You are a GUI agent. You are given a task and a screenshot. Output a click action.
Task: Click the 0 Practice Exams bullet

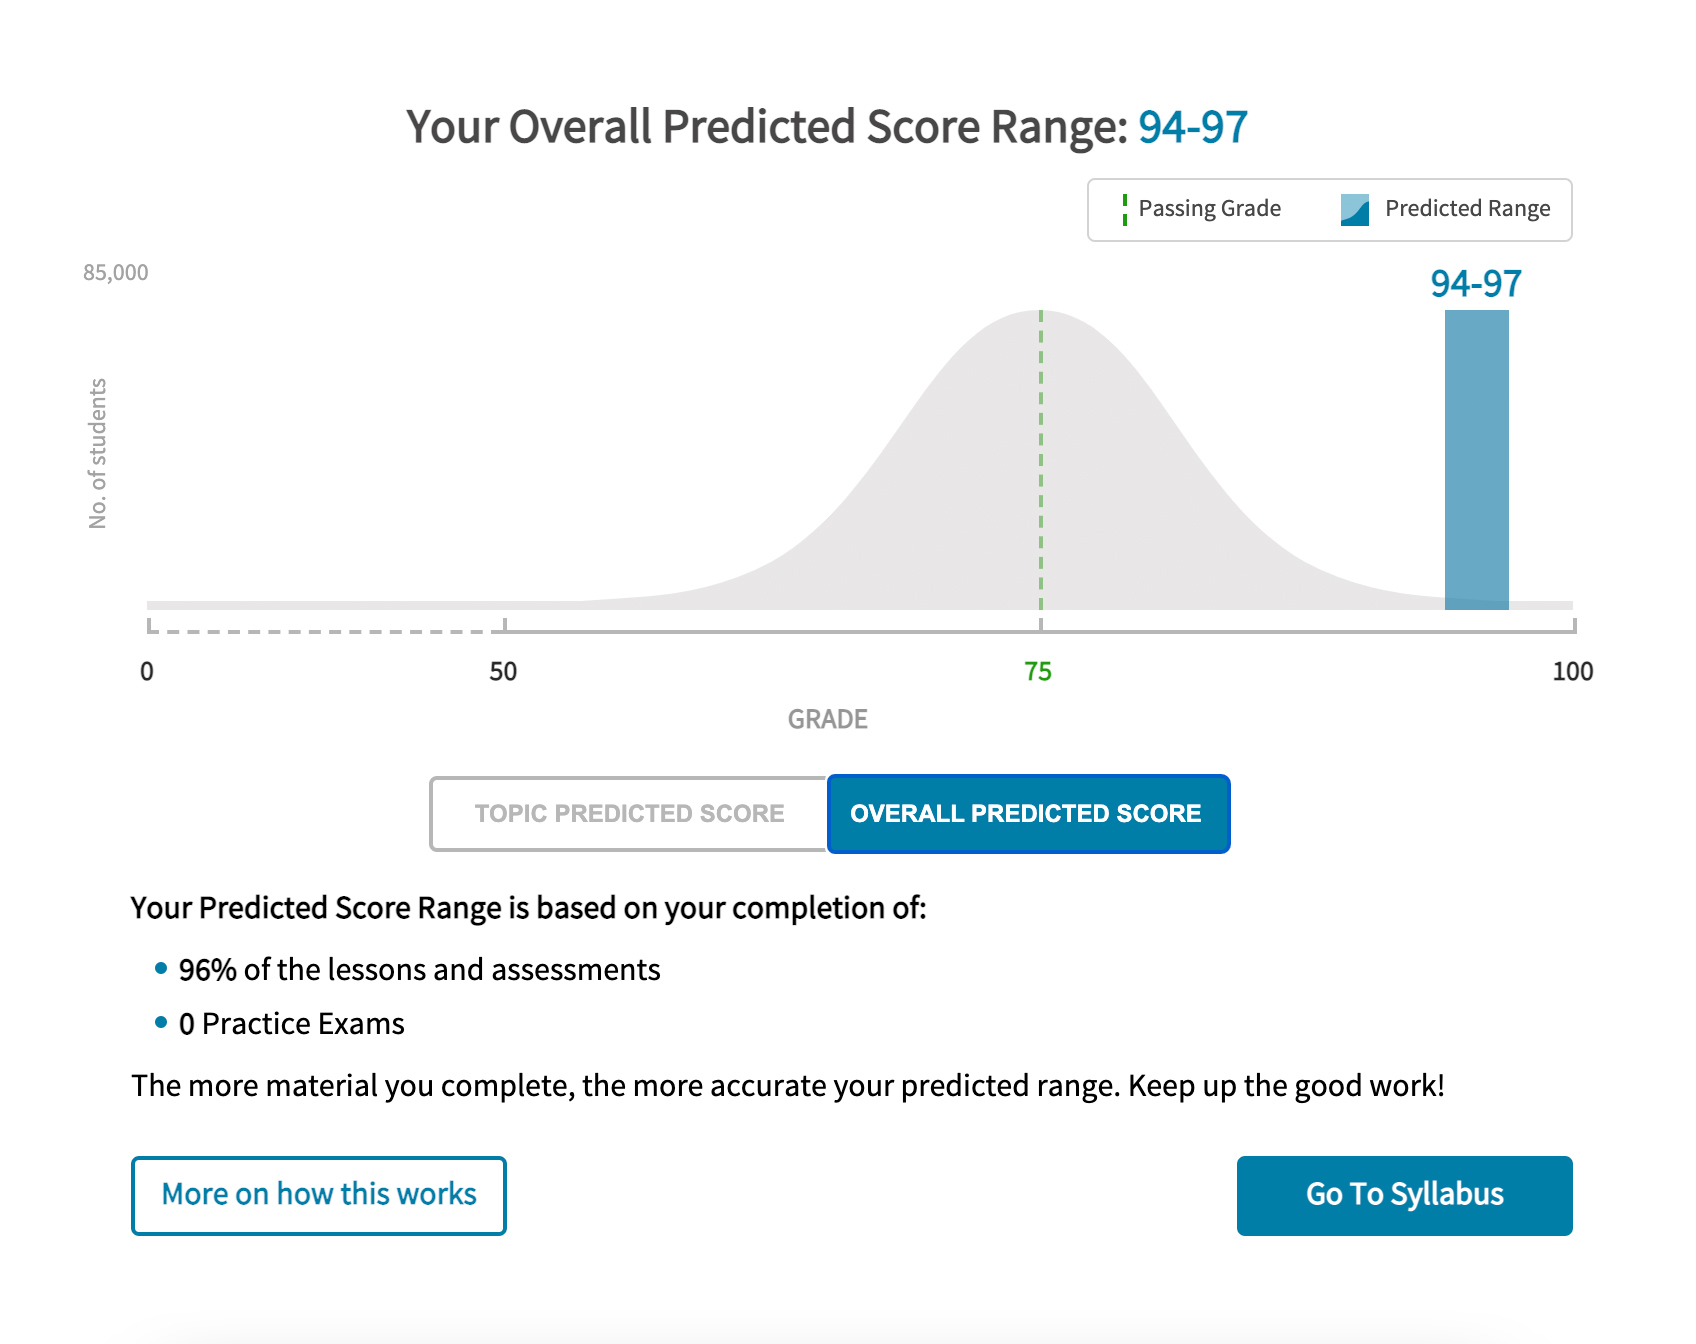pos(291,1024)
